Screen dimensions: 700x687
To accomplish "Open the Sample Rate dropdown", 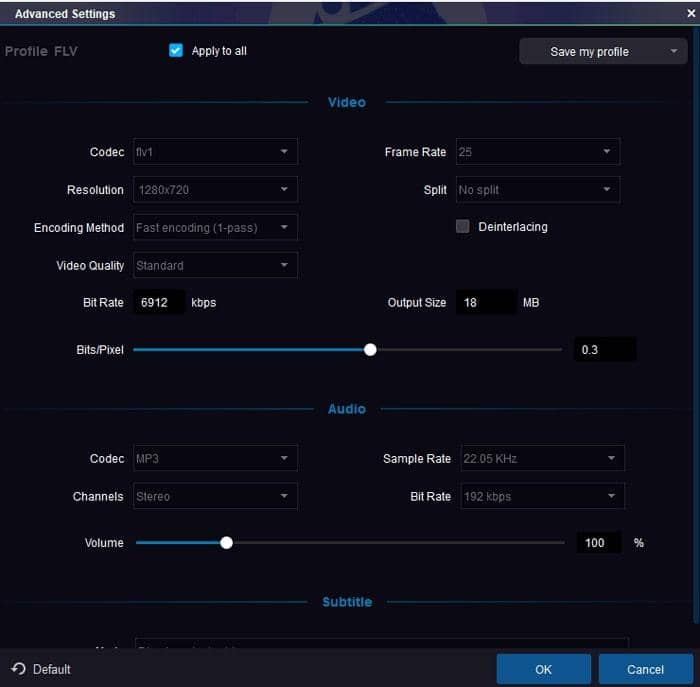I will (542, 459).
